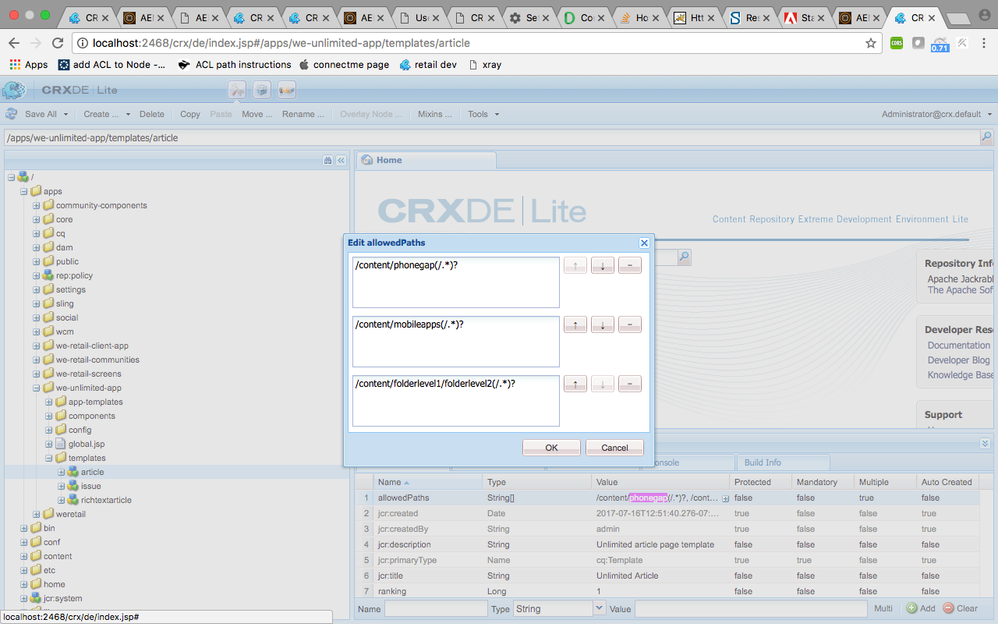Viewport: 998px width, 624px height.
Task: Collapse the tree panel with double-arrow icon
Action: [340, 160]
